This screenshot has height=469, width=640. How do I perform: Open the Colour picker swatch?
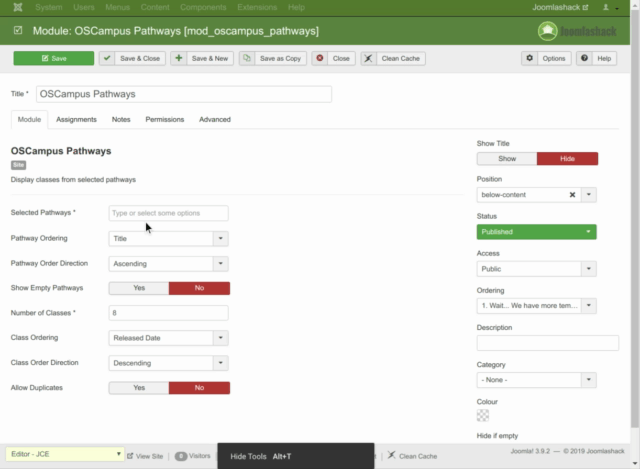(x=483, y=416)
